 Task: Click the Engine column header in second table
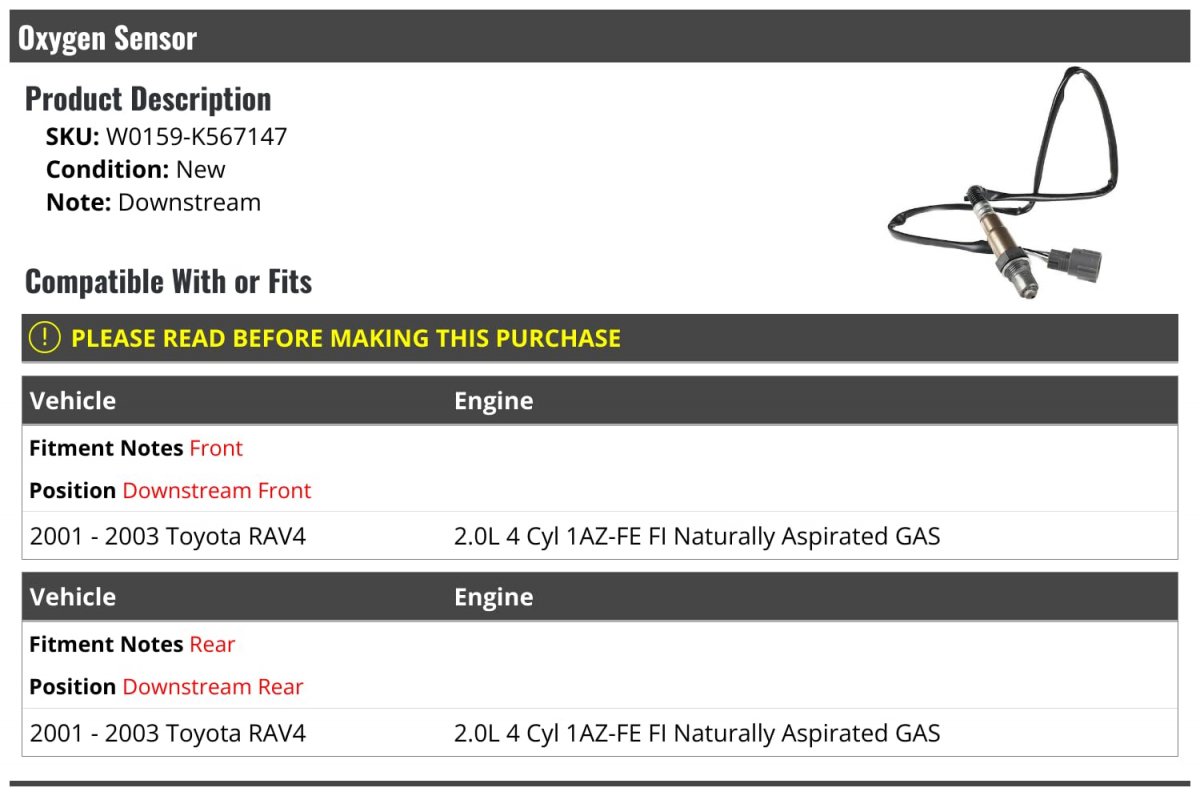click(x=494, y=597)
